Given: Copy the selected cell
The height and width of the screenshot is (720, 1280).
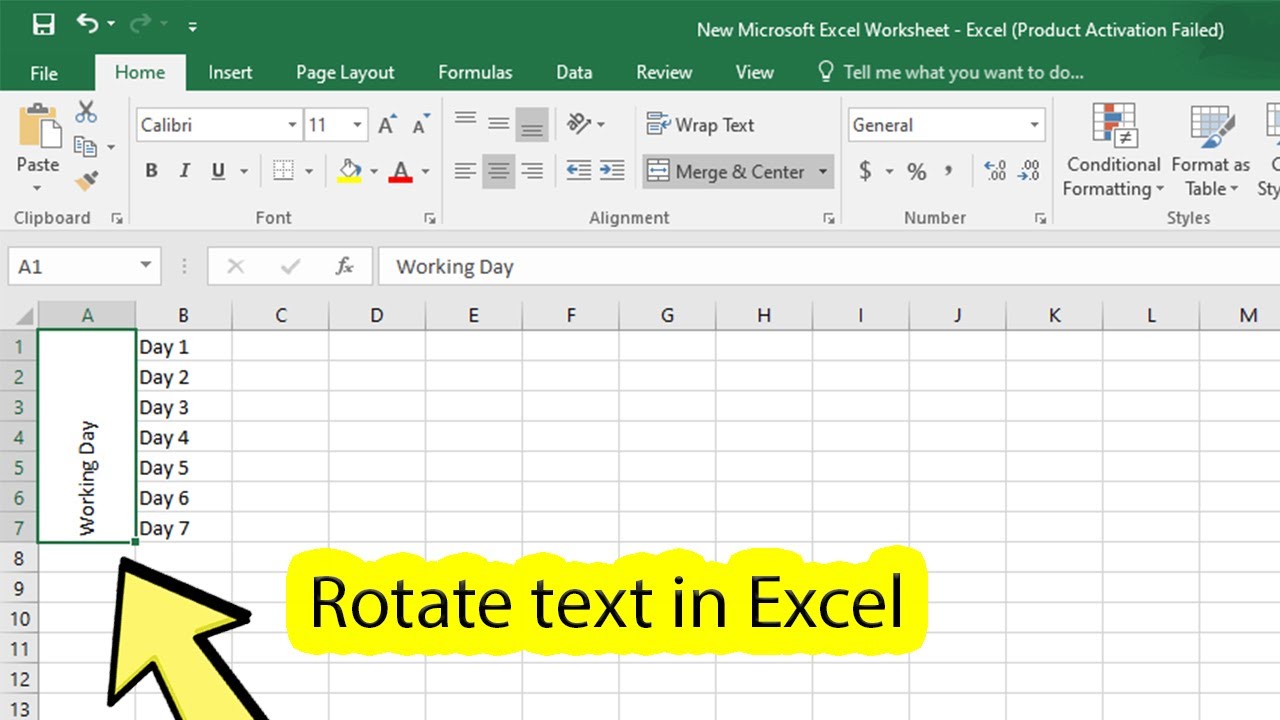Looking at the screenshot, I should pyautogui.click(x=86, y=146).
